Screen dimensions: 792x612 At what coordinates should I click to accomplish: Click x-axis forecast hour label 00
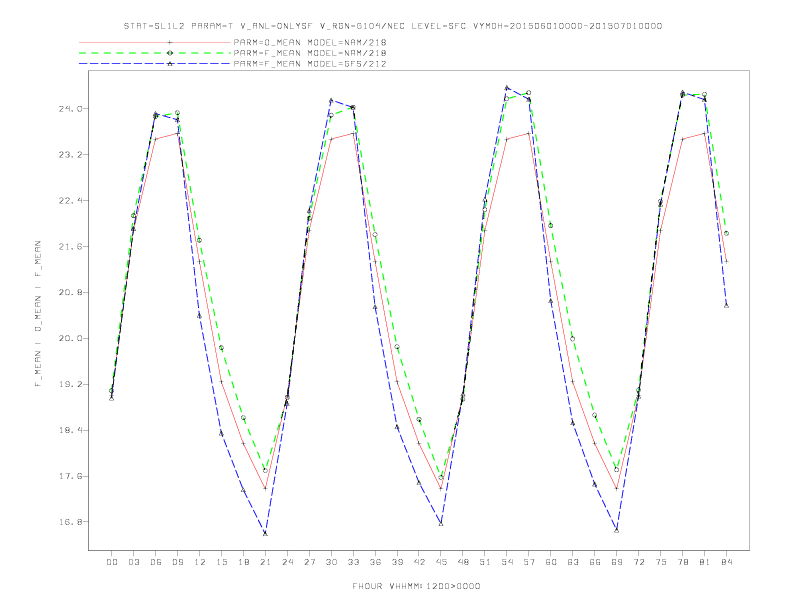pos(112,562)
